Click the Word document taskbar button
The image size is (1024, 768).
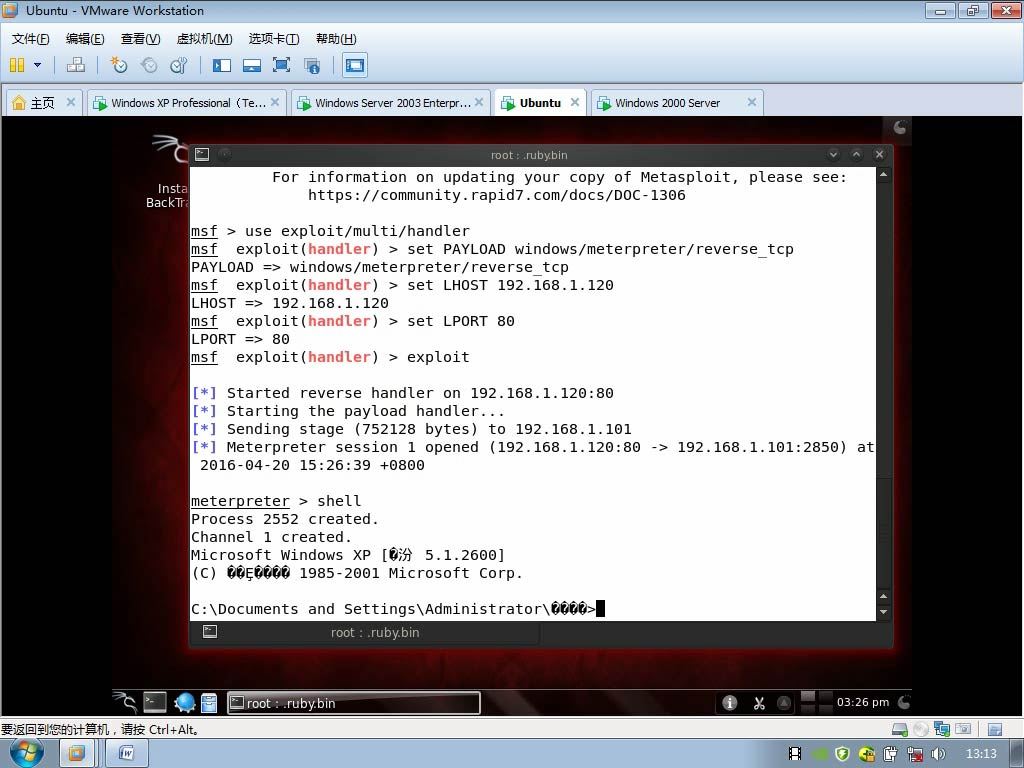(x=126, y=754)
